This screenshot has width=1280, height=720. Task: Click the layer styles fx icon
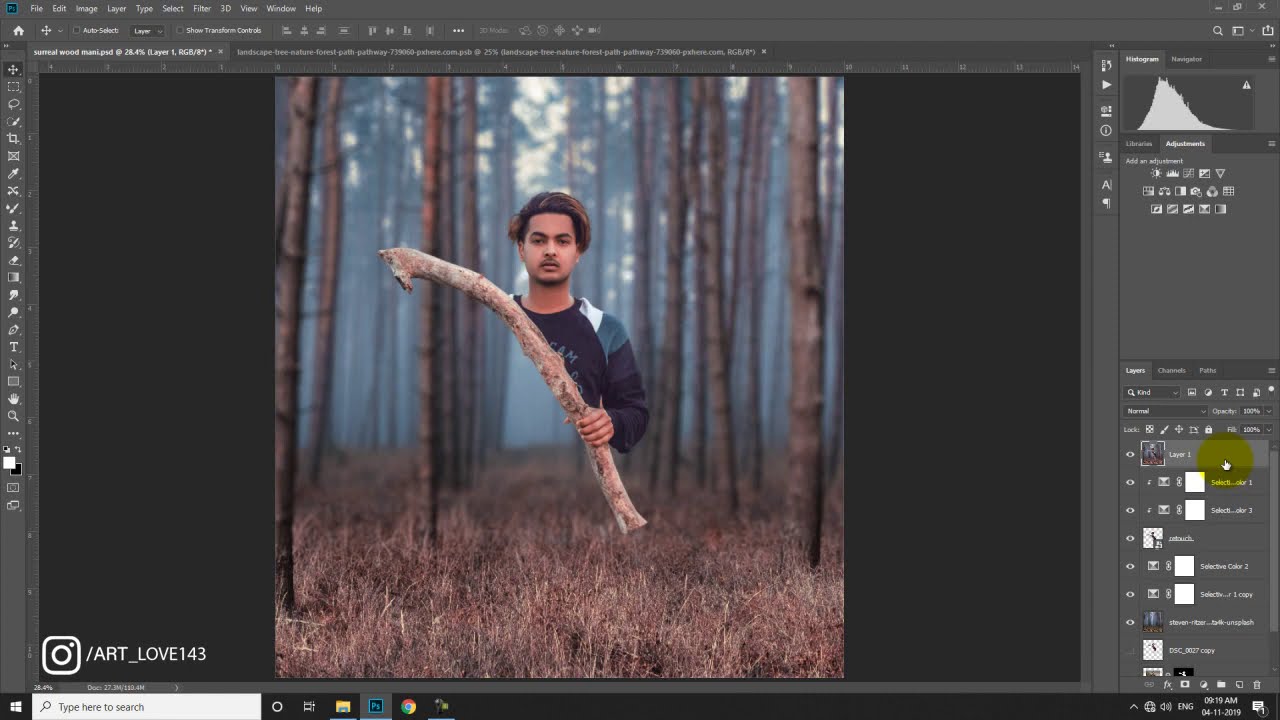coord(1167,685)
